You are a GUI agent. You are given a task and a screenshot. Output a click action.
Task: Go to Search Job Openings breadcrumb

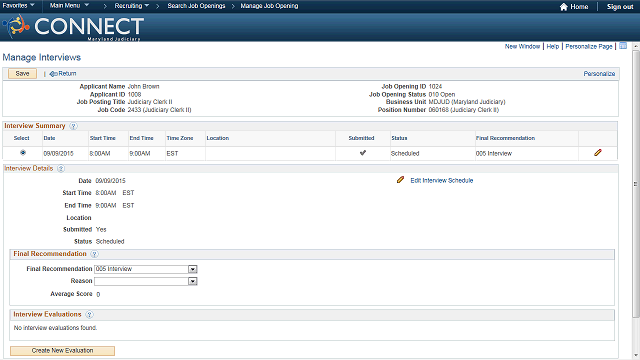[196, 6]
